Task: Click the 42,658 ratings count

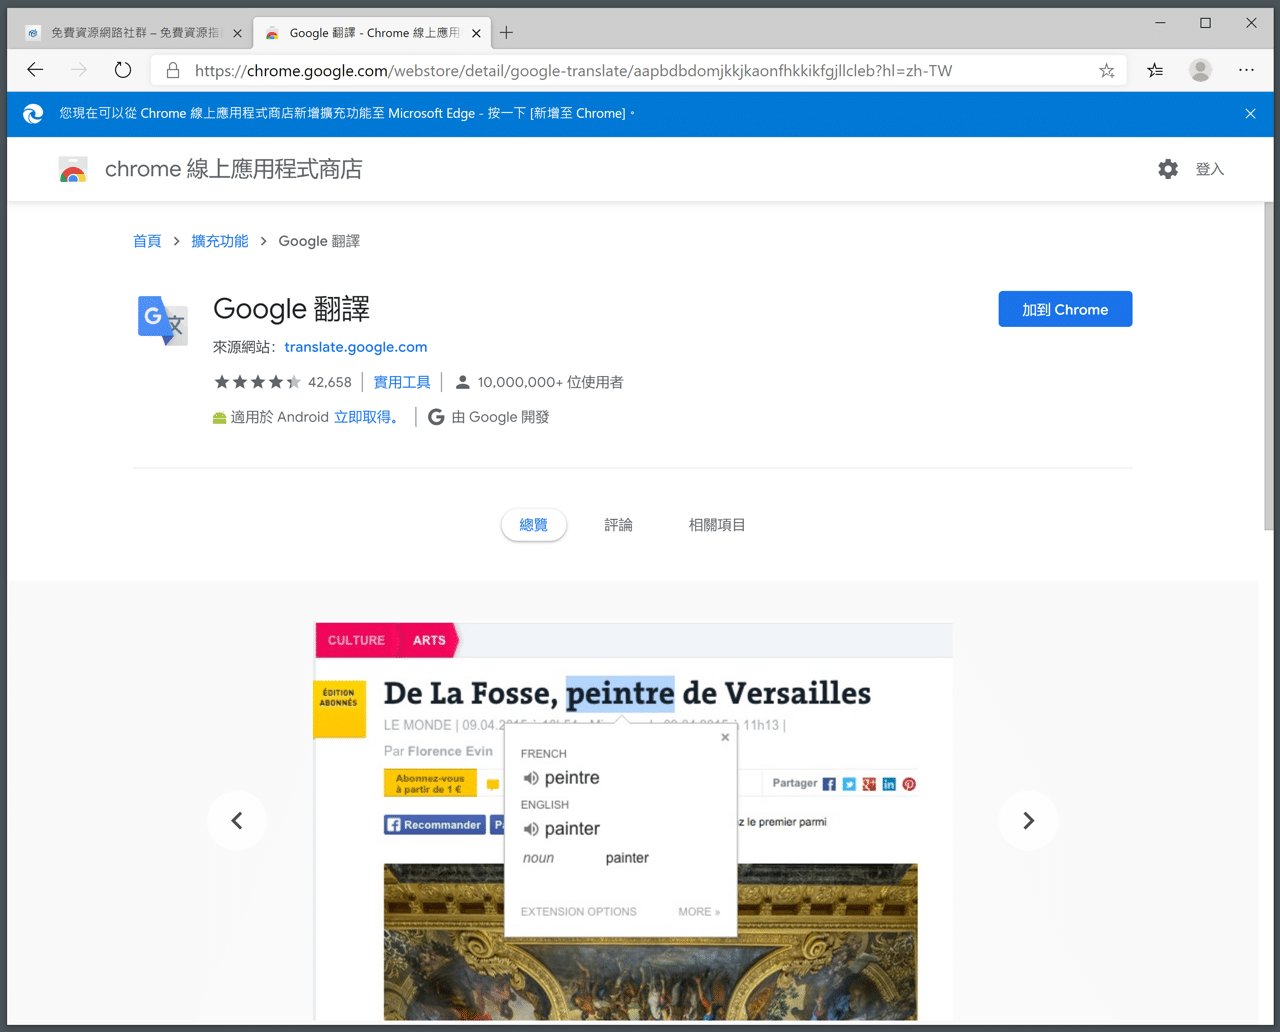Action: coord(330,382)
